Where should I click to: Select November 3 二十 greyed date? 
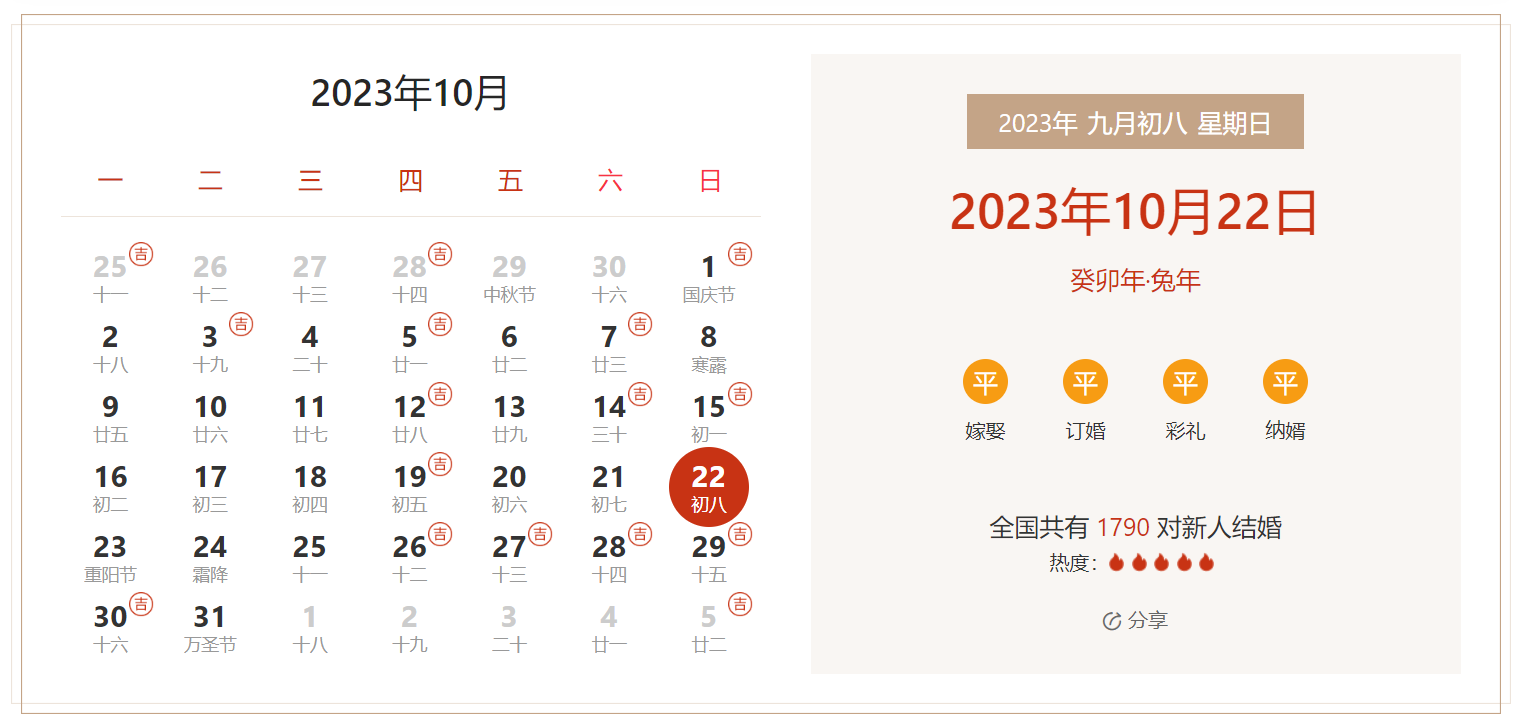tap(509, 628)
